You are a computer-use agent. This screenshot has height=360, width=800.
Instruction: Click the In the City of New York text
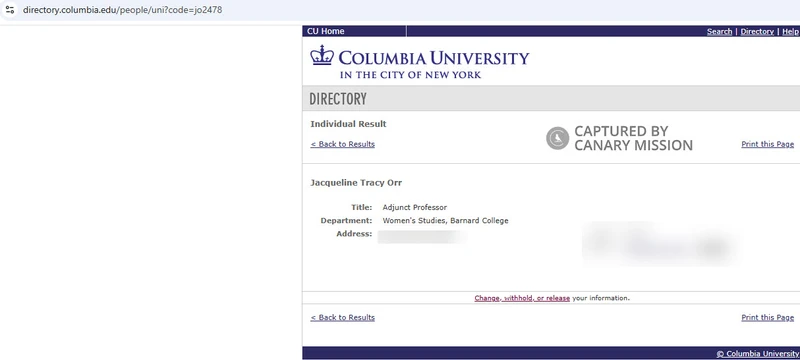click(411, 75)
